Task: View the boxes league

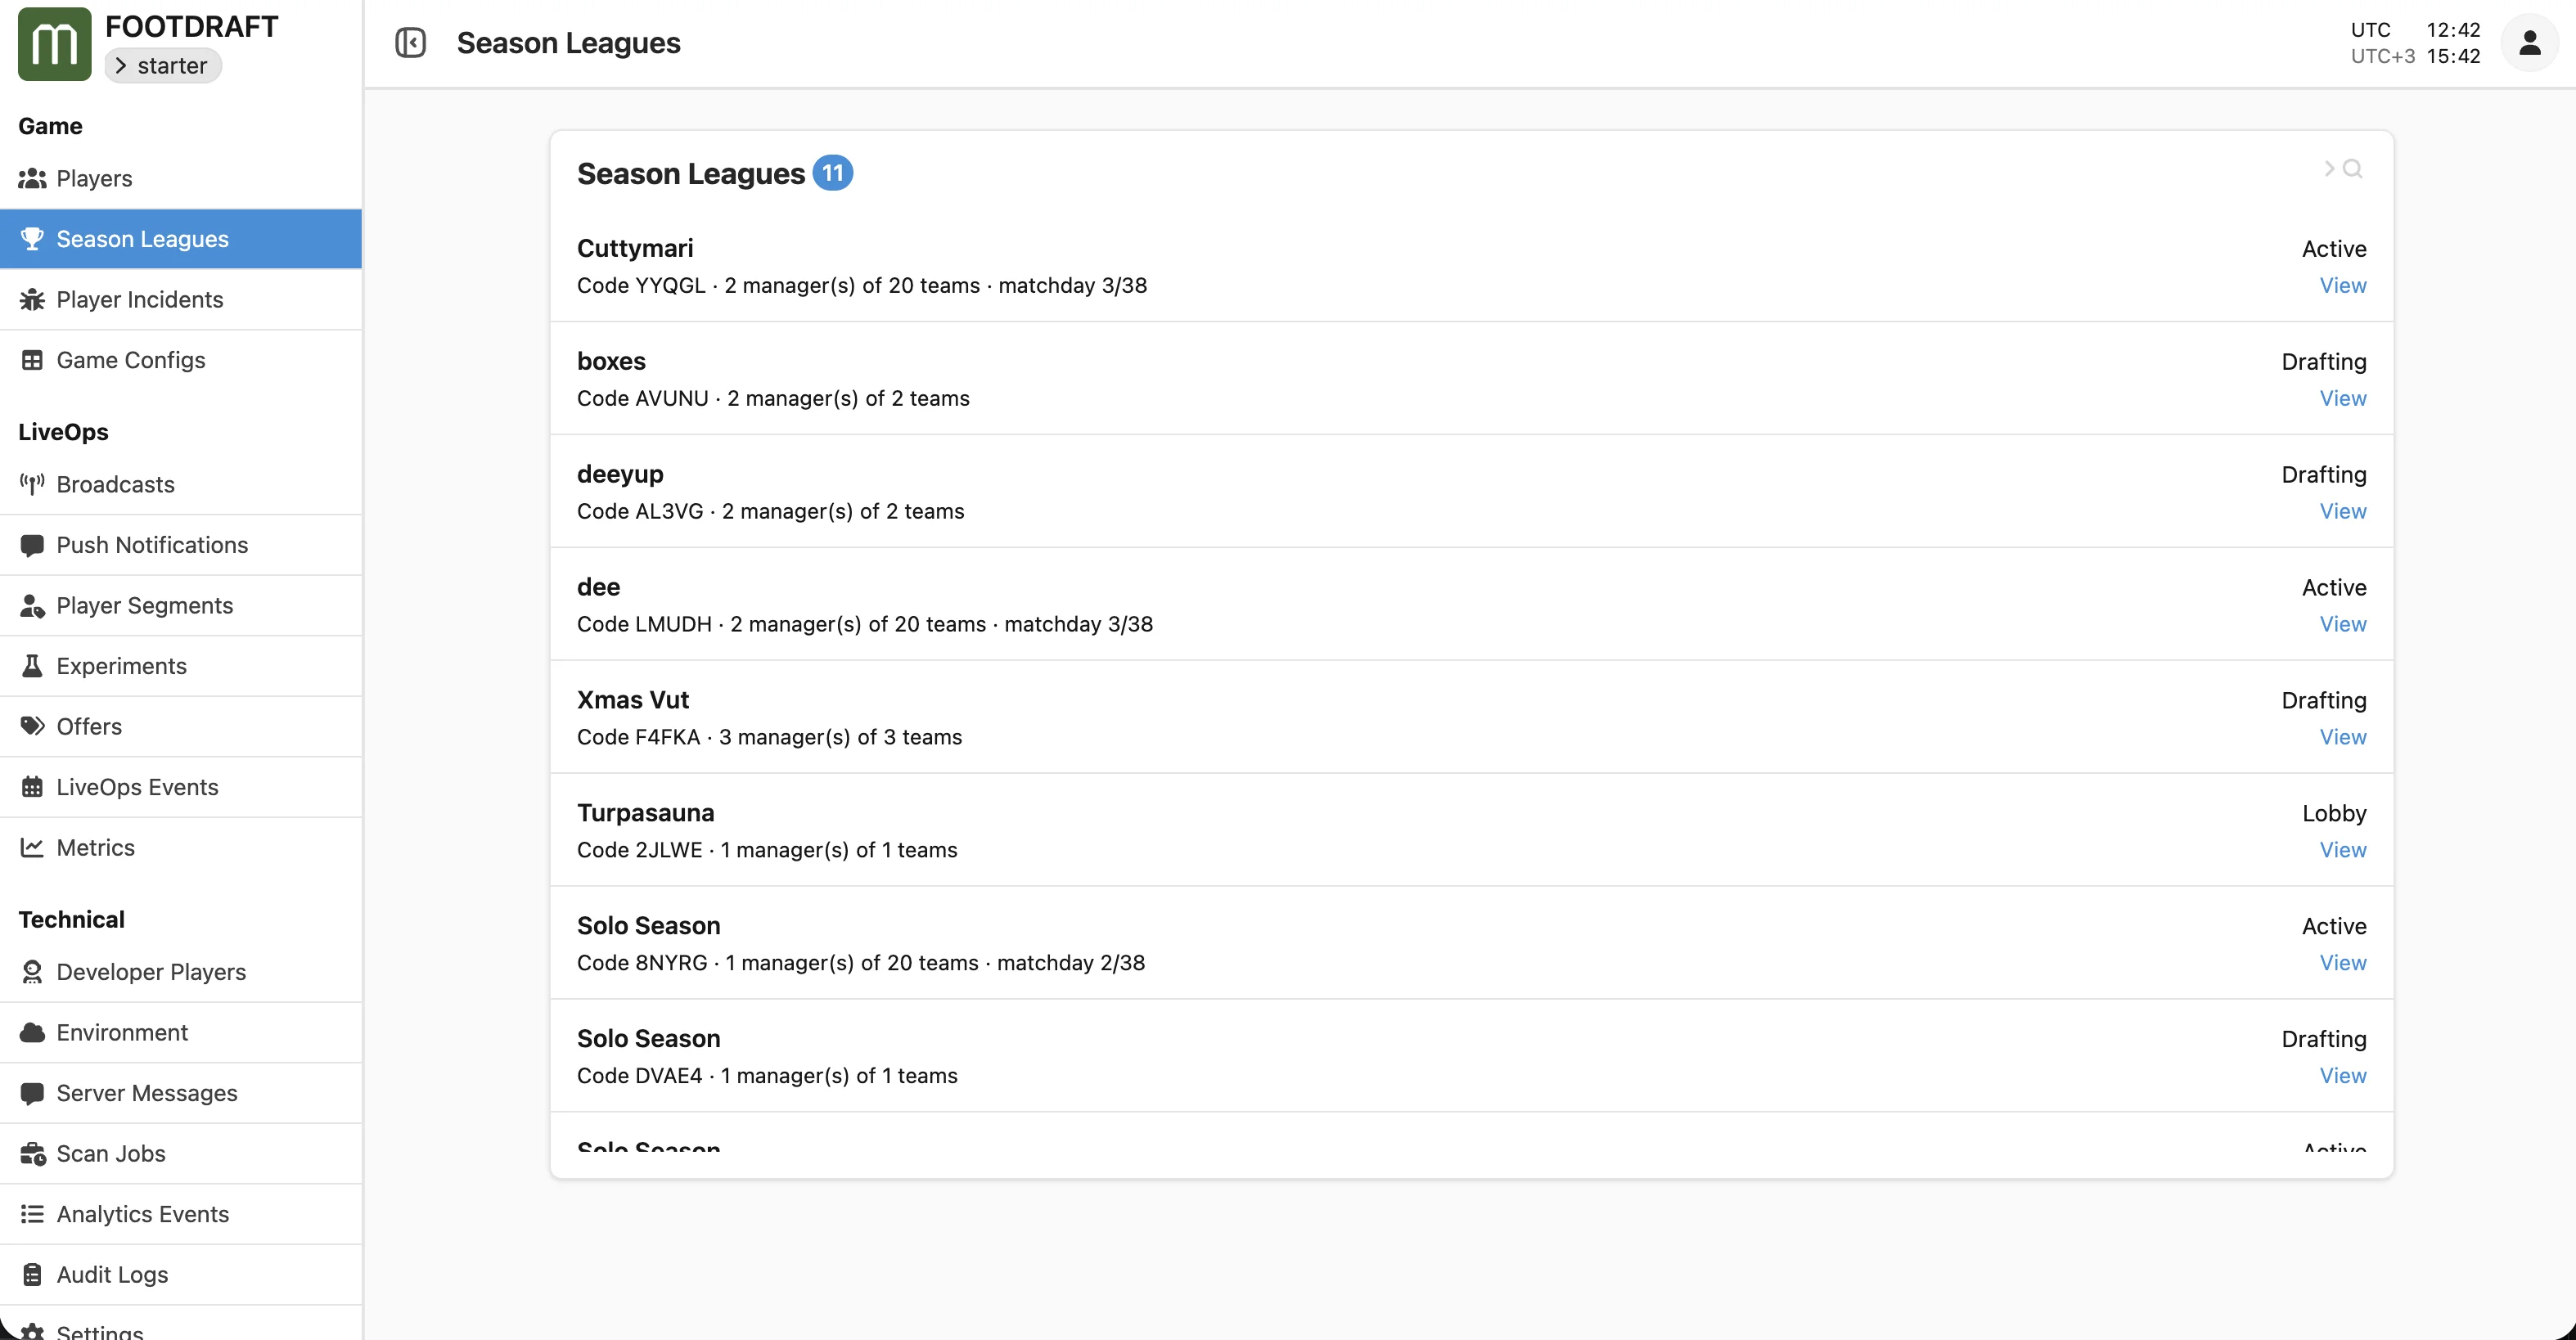Action: click(x=2342, y=399)
